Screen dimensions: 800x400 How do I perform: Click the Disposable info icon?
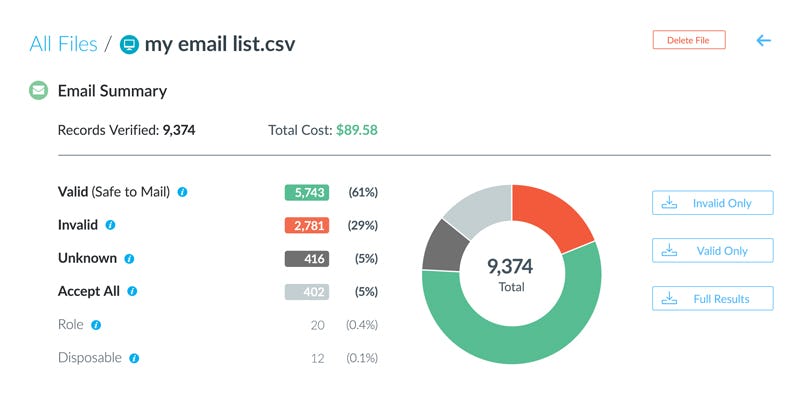tap(134, 357)
